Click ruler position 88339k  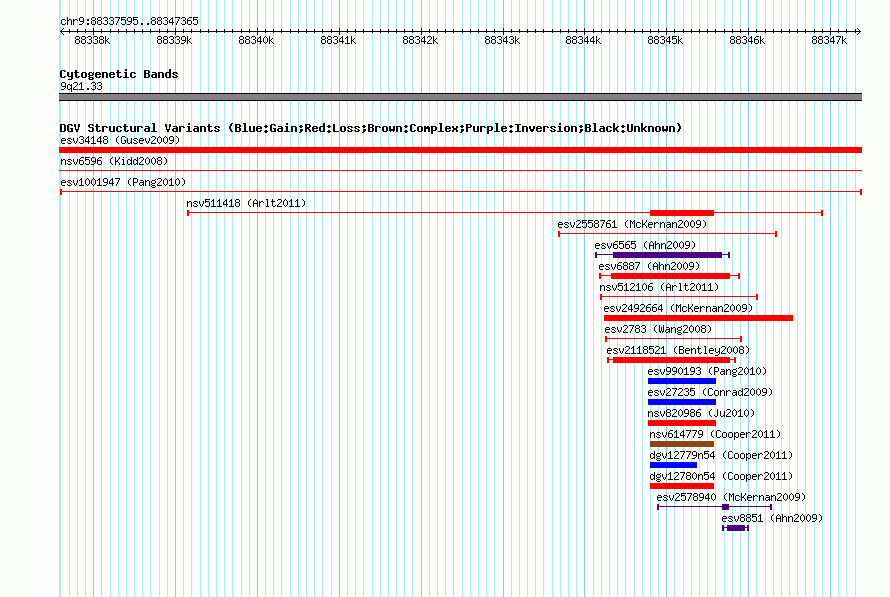click(x=174, y=40)
